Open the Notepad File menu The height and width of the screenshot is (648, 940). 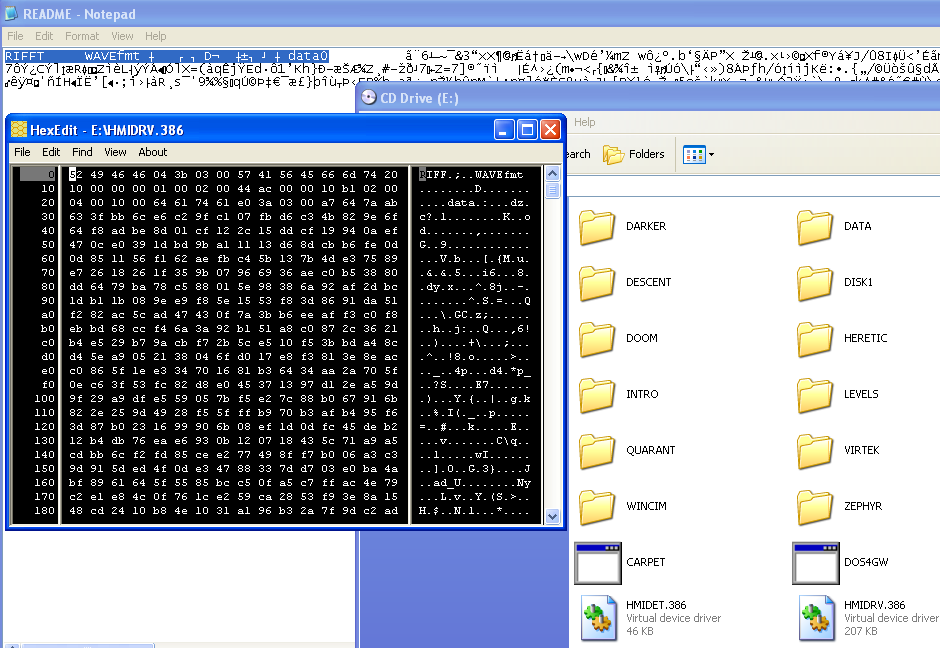click(16, 36)
